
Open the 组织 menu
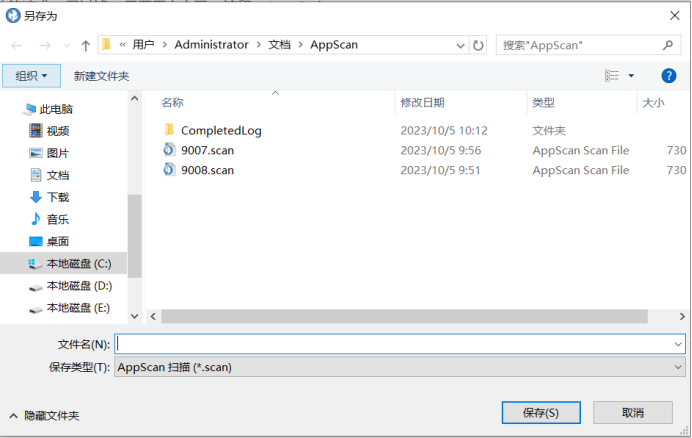tap(31, 76)
